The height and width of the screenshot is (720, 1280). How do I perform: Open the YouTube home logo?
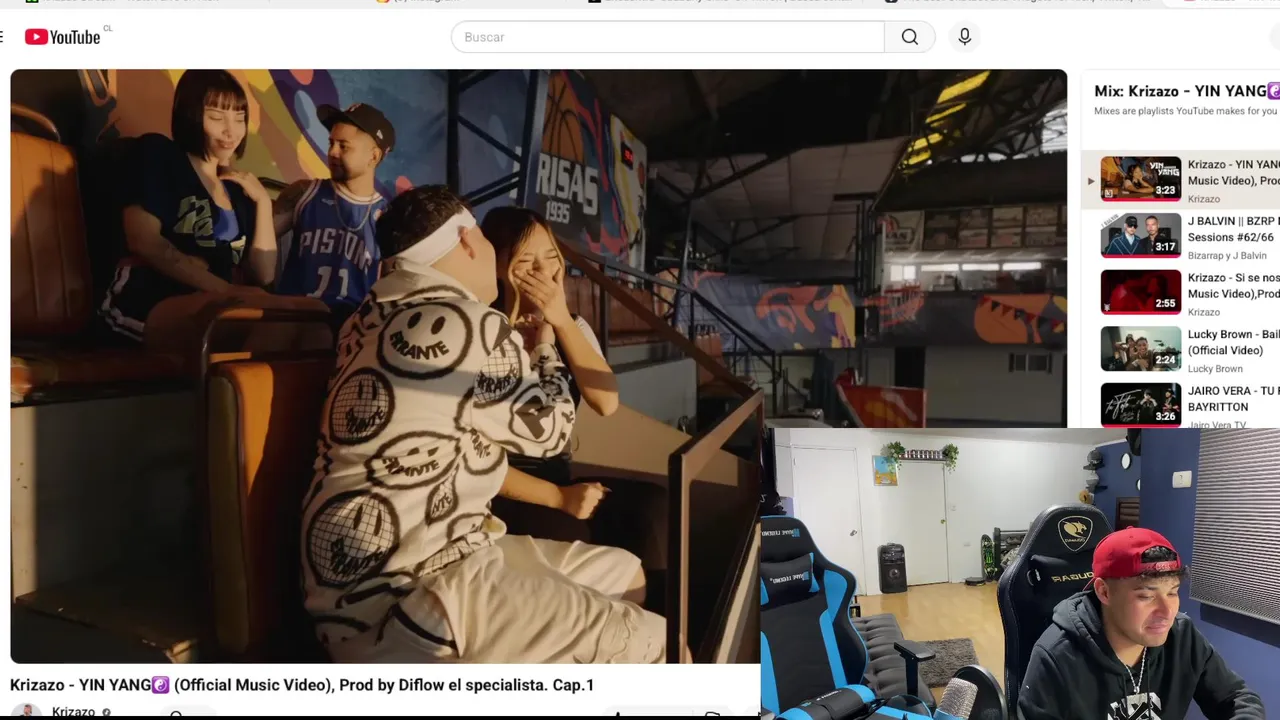pyautogui.click(x=62, y=37)
